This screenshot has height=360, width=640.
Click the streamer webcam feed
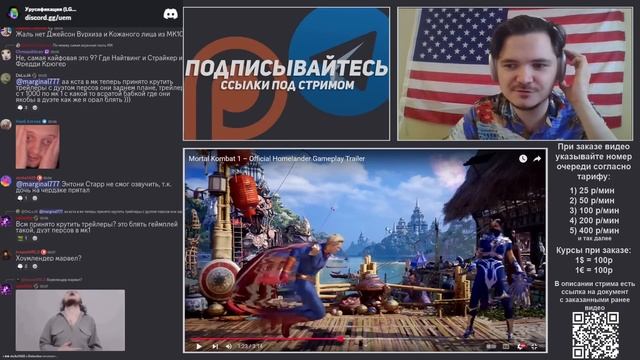515,74
